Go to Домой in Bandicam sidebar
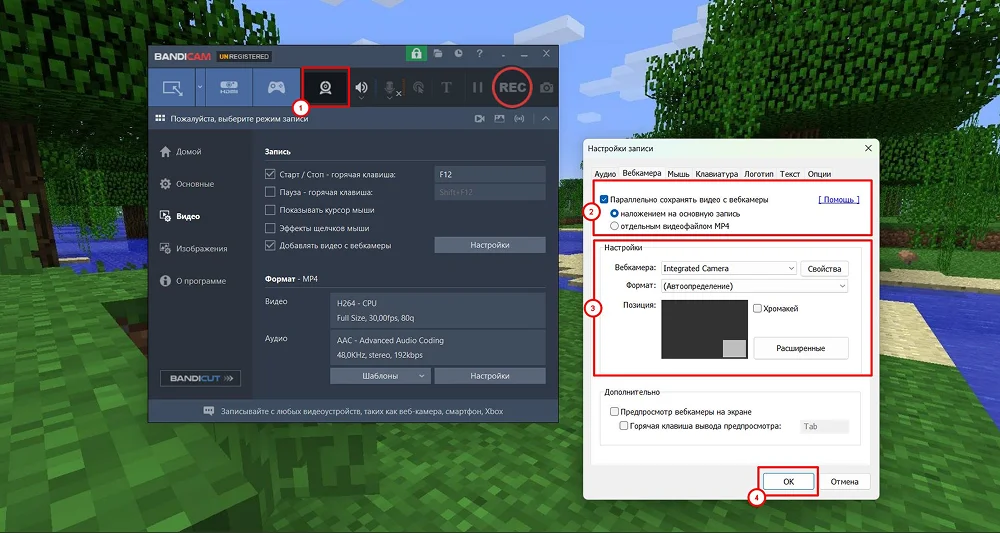 (x=181, y=152)
